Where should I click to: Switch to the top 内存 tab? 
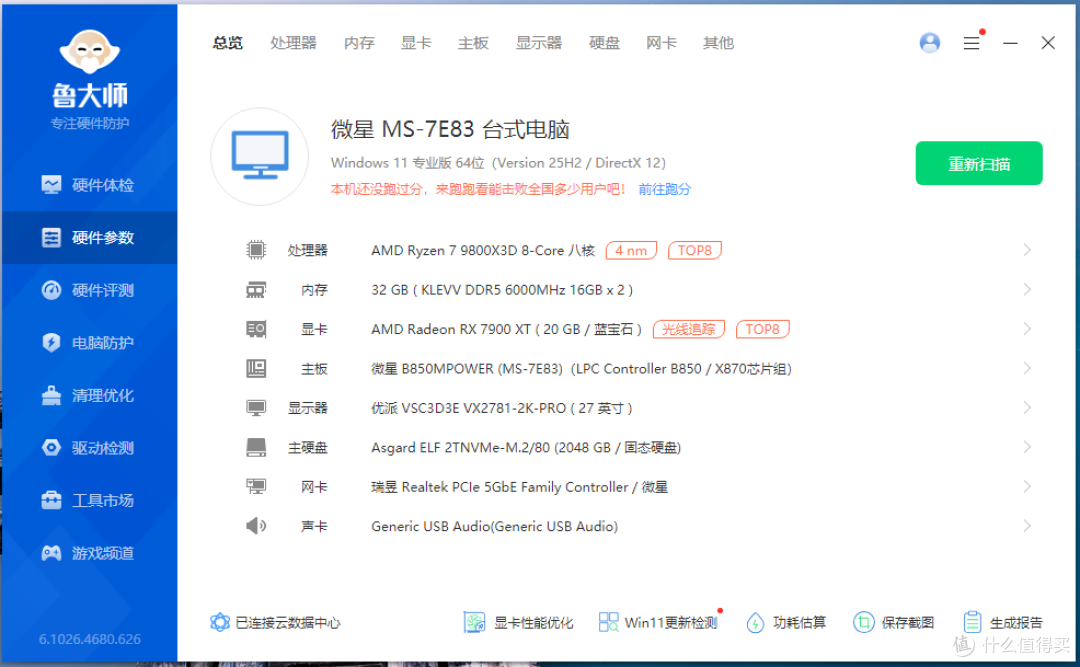point(359,43)
